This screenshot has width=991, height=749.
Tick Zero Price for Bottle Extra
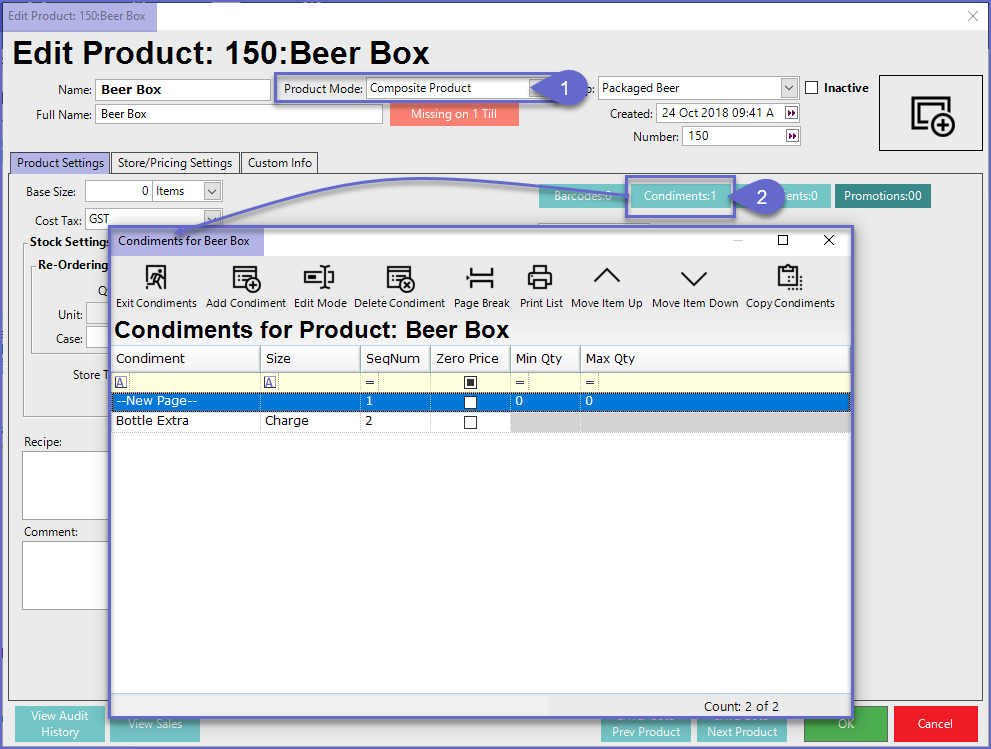(470, 422)
